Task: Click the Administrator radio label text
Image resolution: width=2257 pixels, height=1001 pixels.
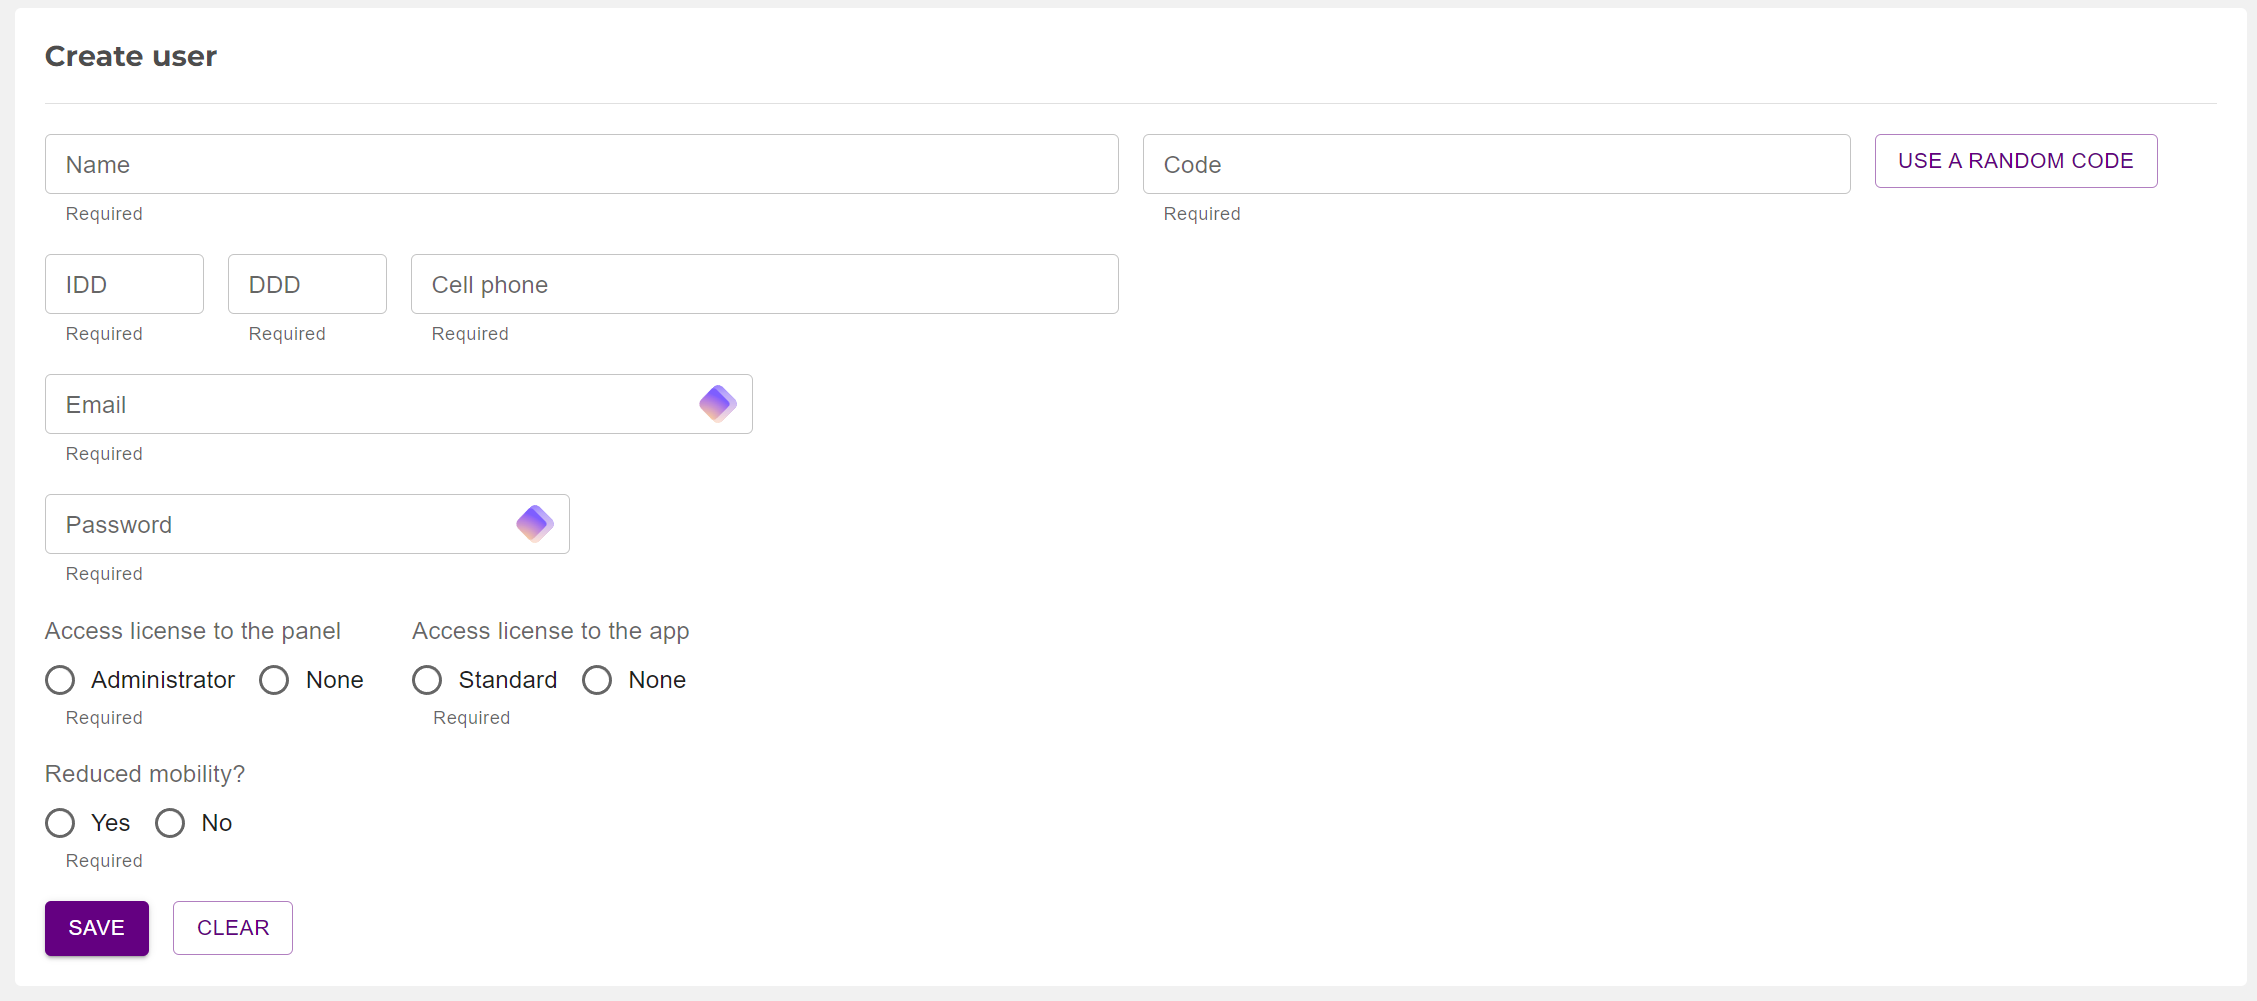Action: click(163, 680)
